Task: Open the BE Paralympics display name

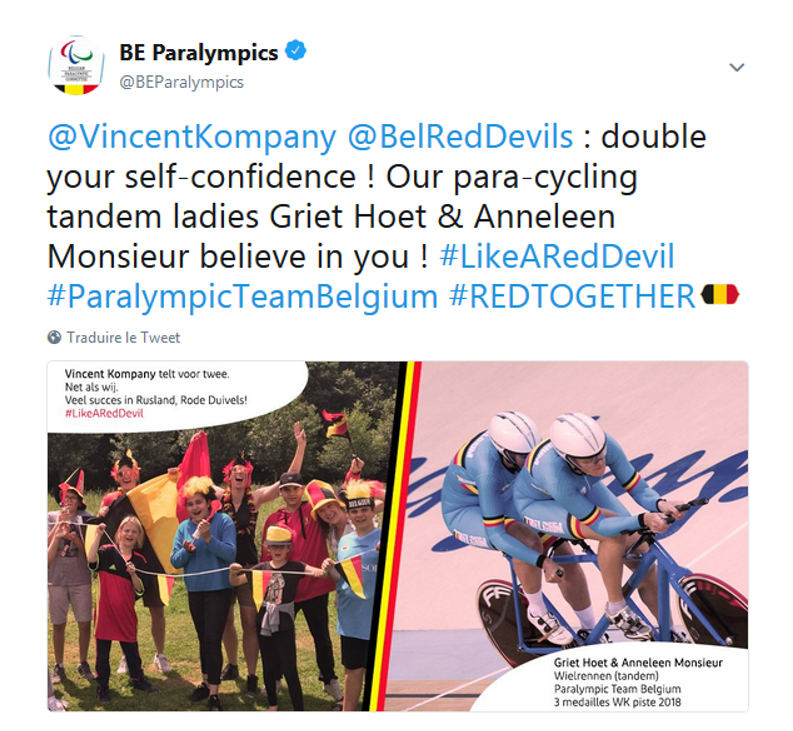Action: click(x=199, y=53)
